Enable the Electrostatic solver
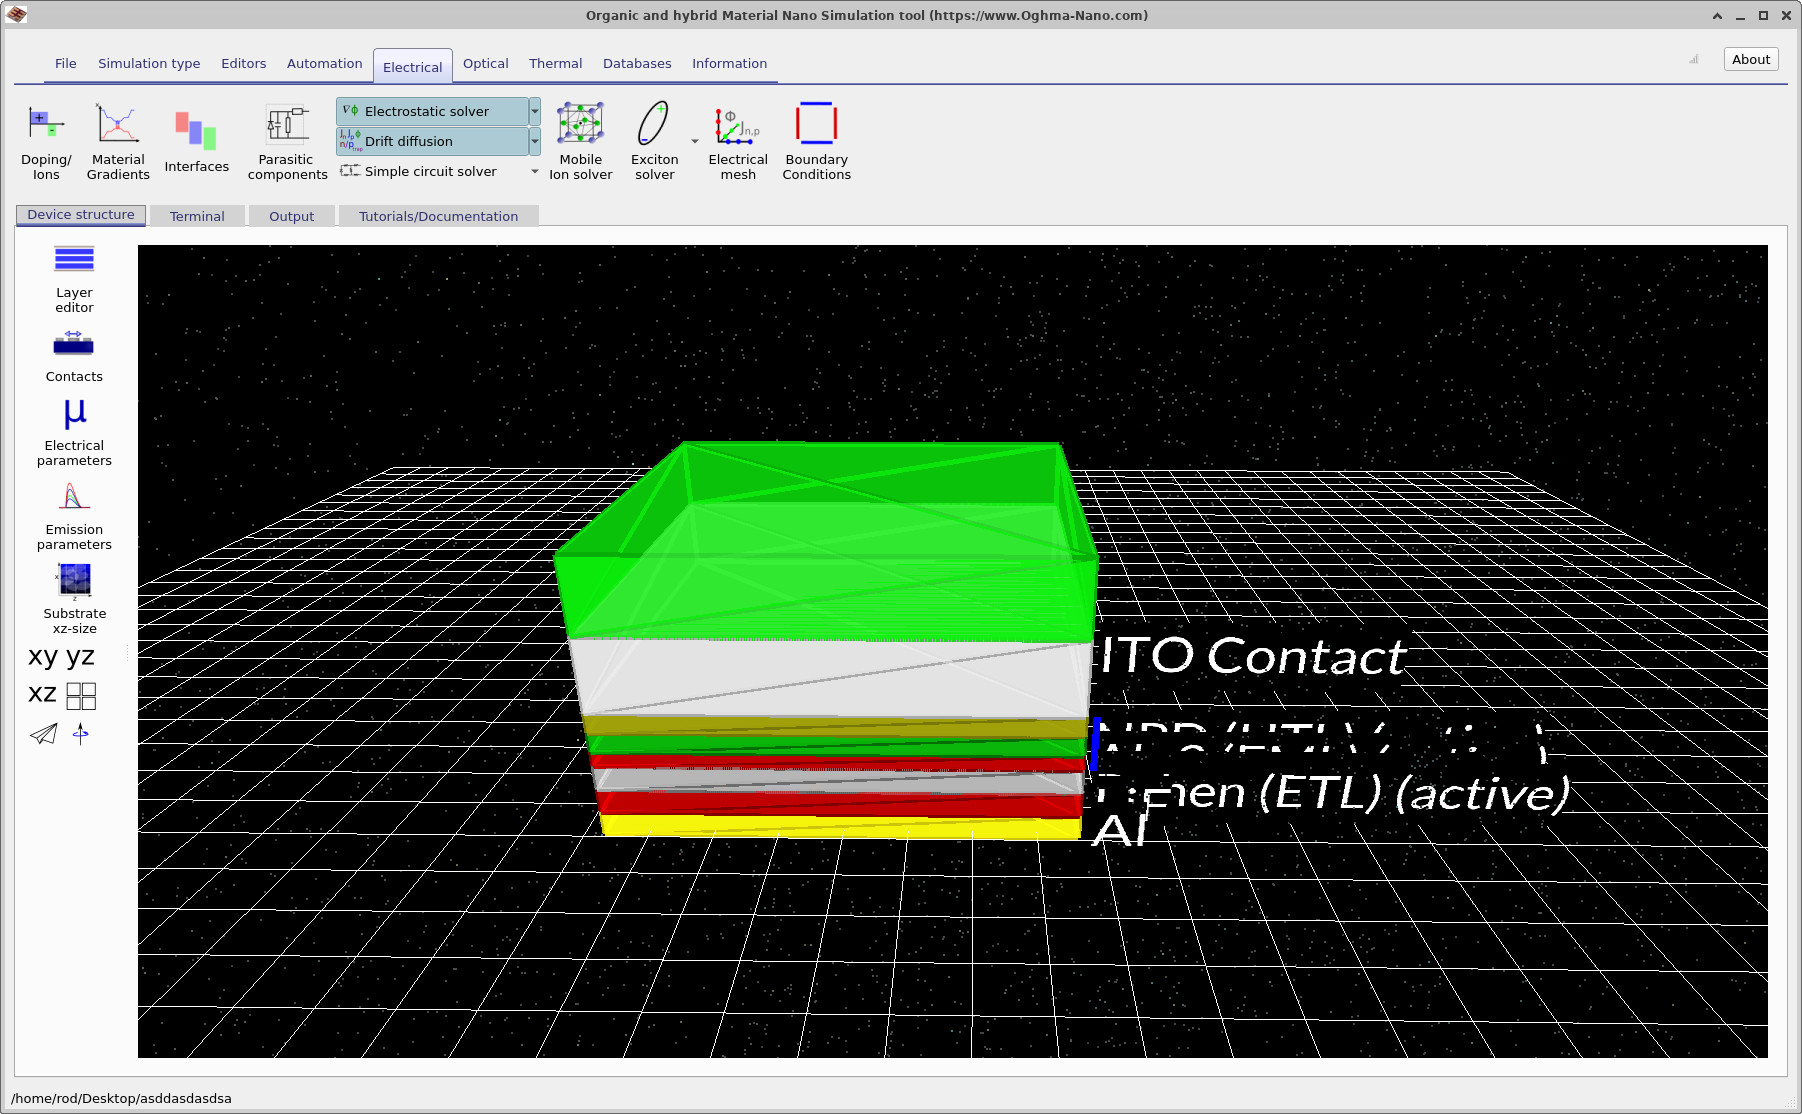Image resolution: width=1802 pixels, height=1114 pixels. pyautogui.click(x=430, y=111)
